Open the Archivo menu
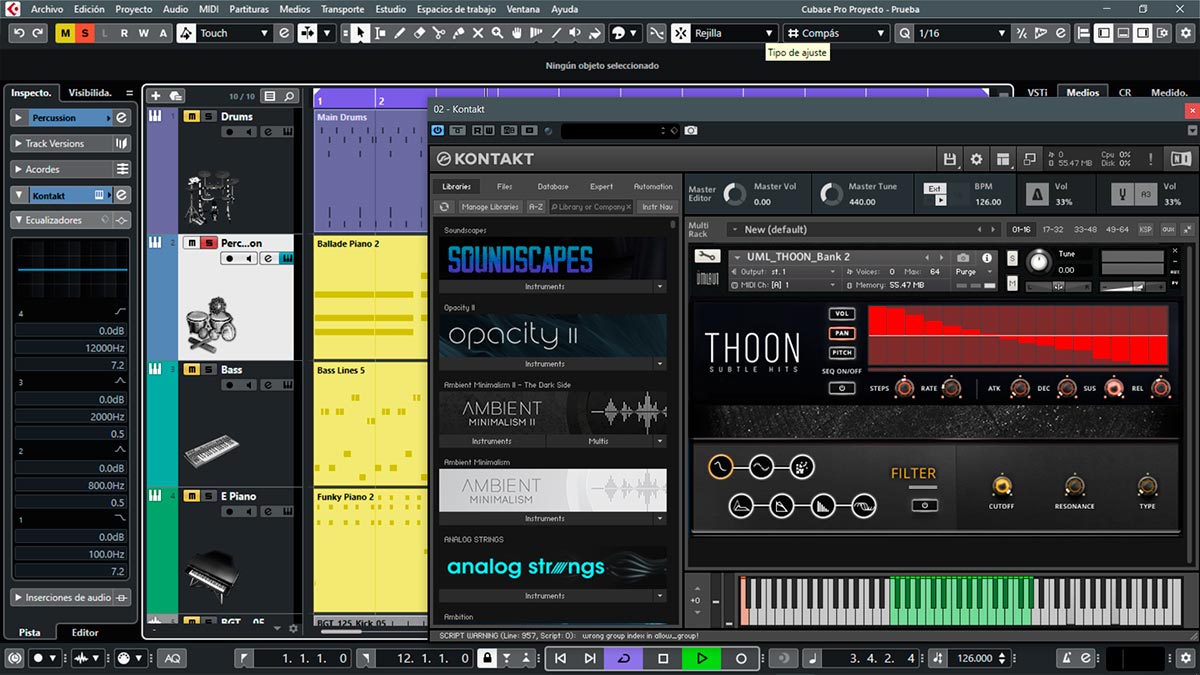Viewport: 1200px width, 675px height. 46,9
